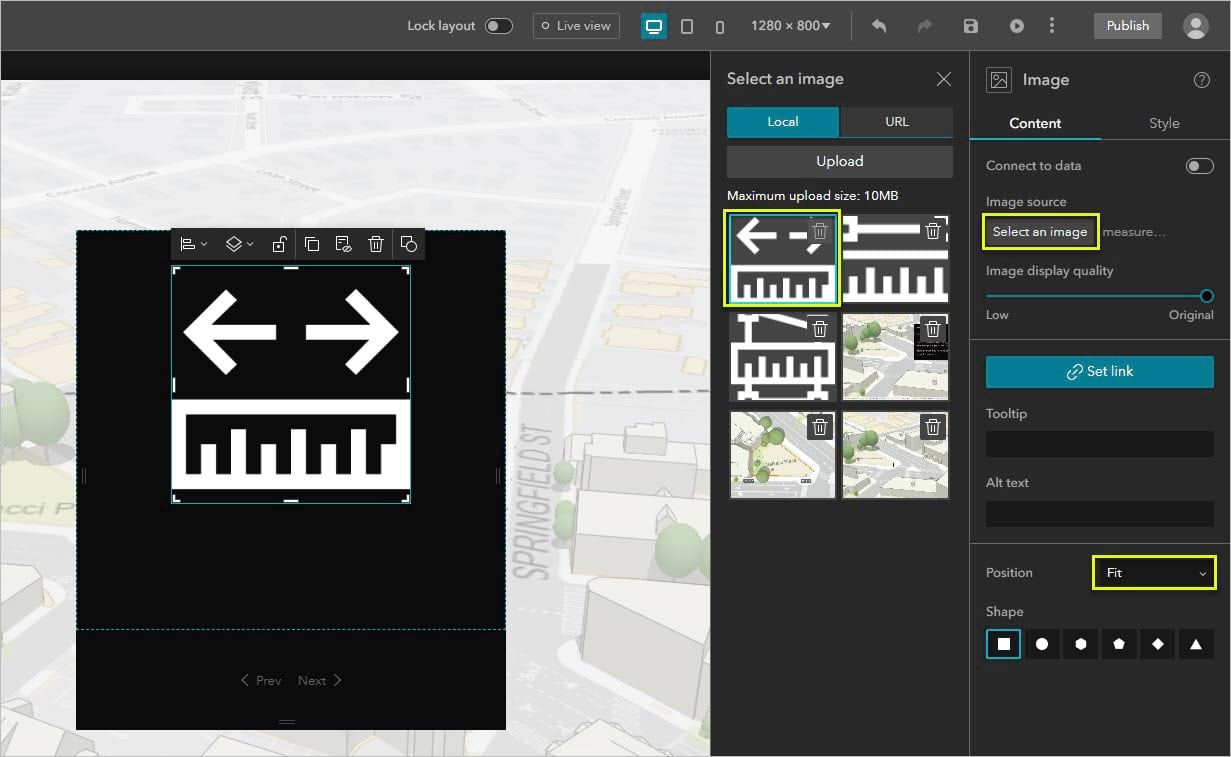The image size is (1231, 757).
Task: Click the Undo arrow icon
Action: (878, 25)
